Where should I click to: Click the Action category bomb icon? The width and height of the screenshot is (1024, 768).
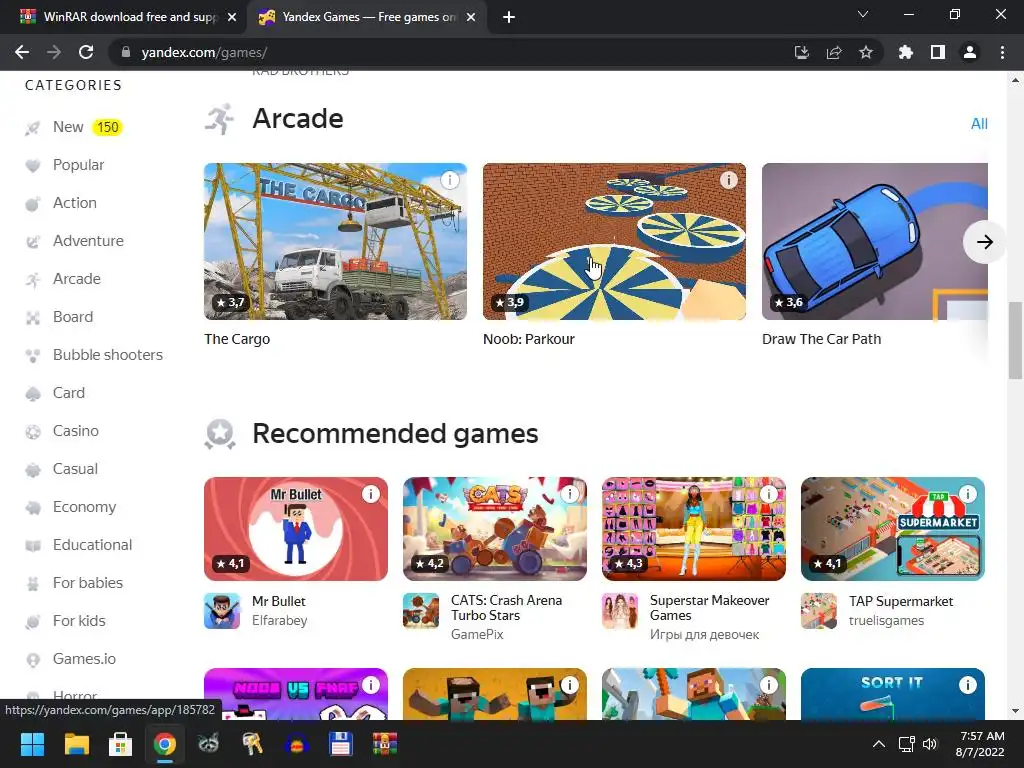coord(33,204)
